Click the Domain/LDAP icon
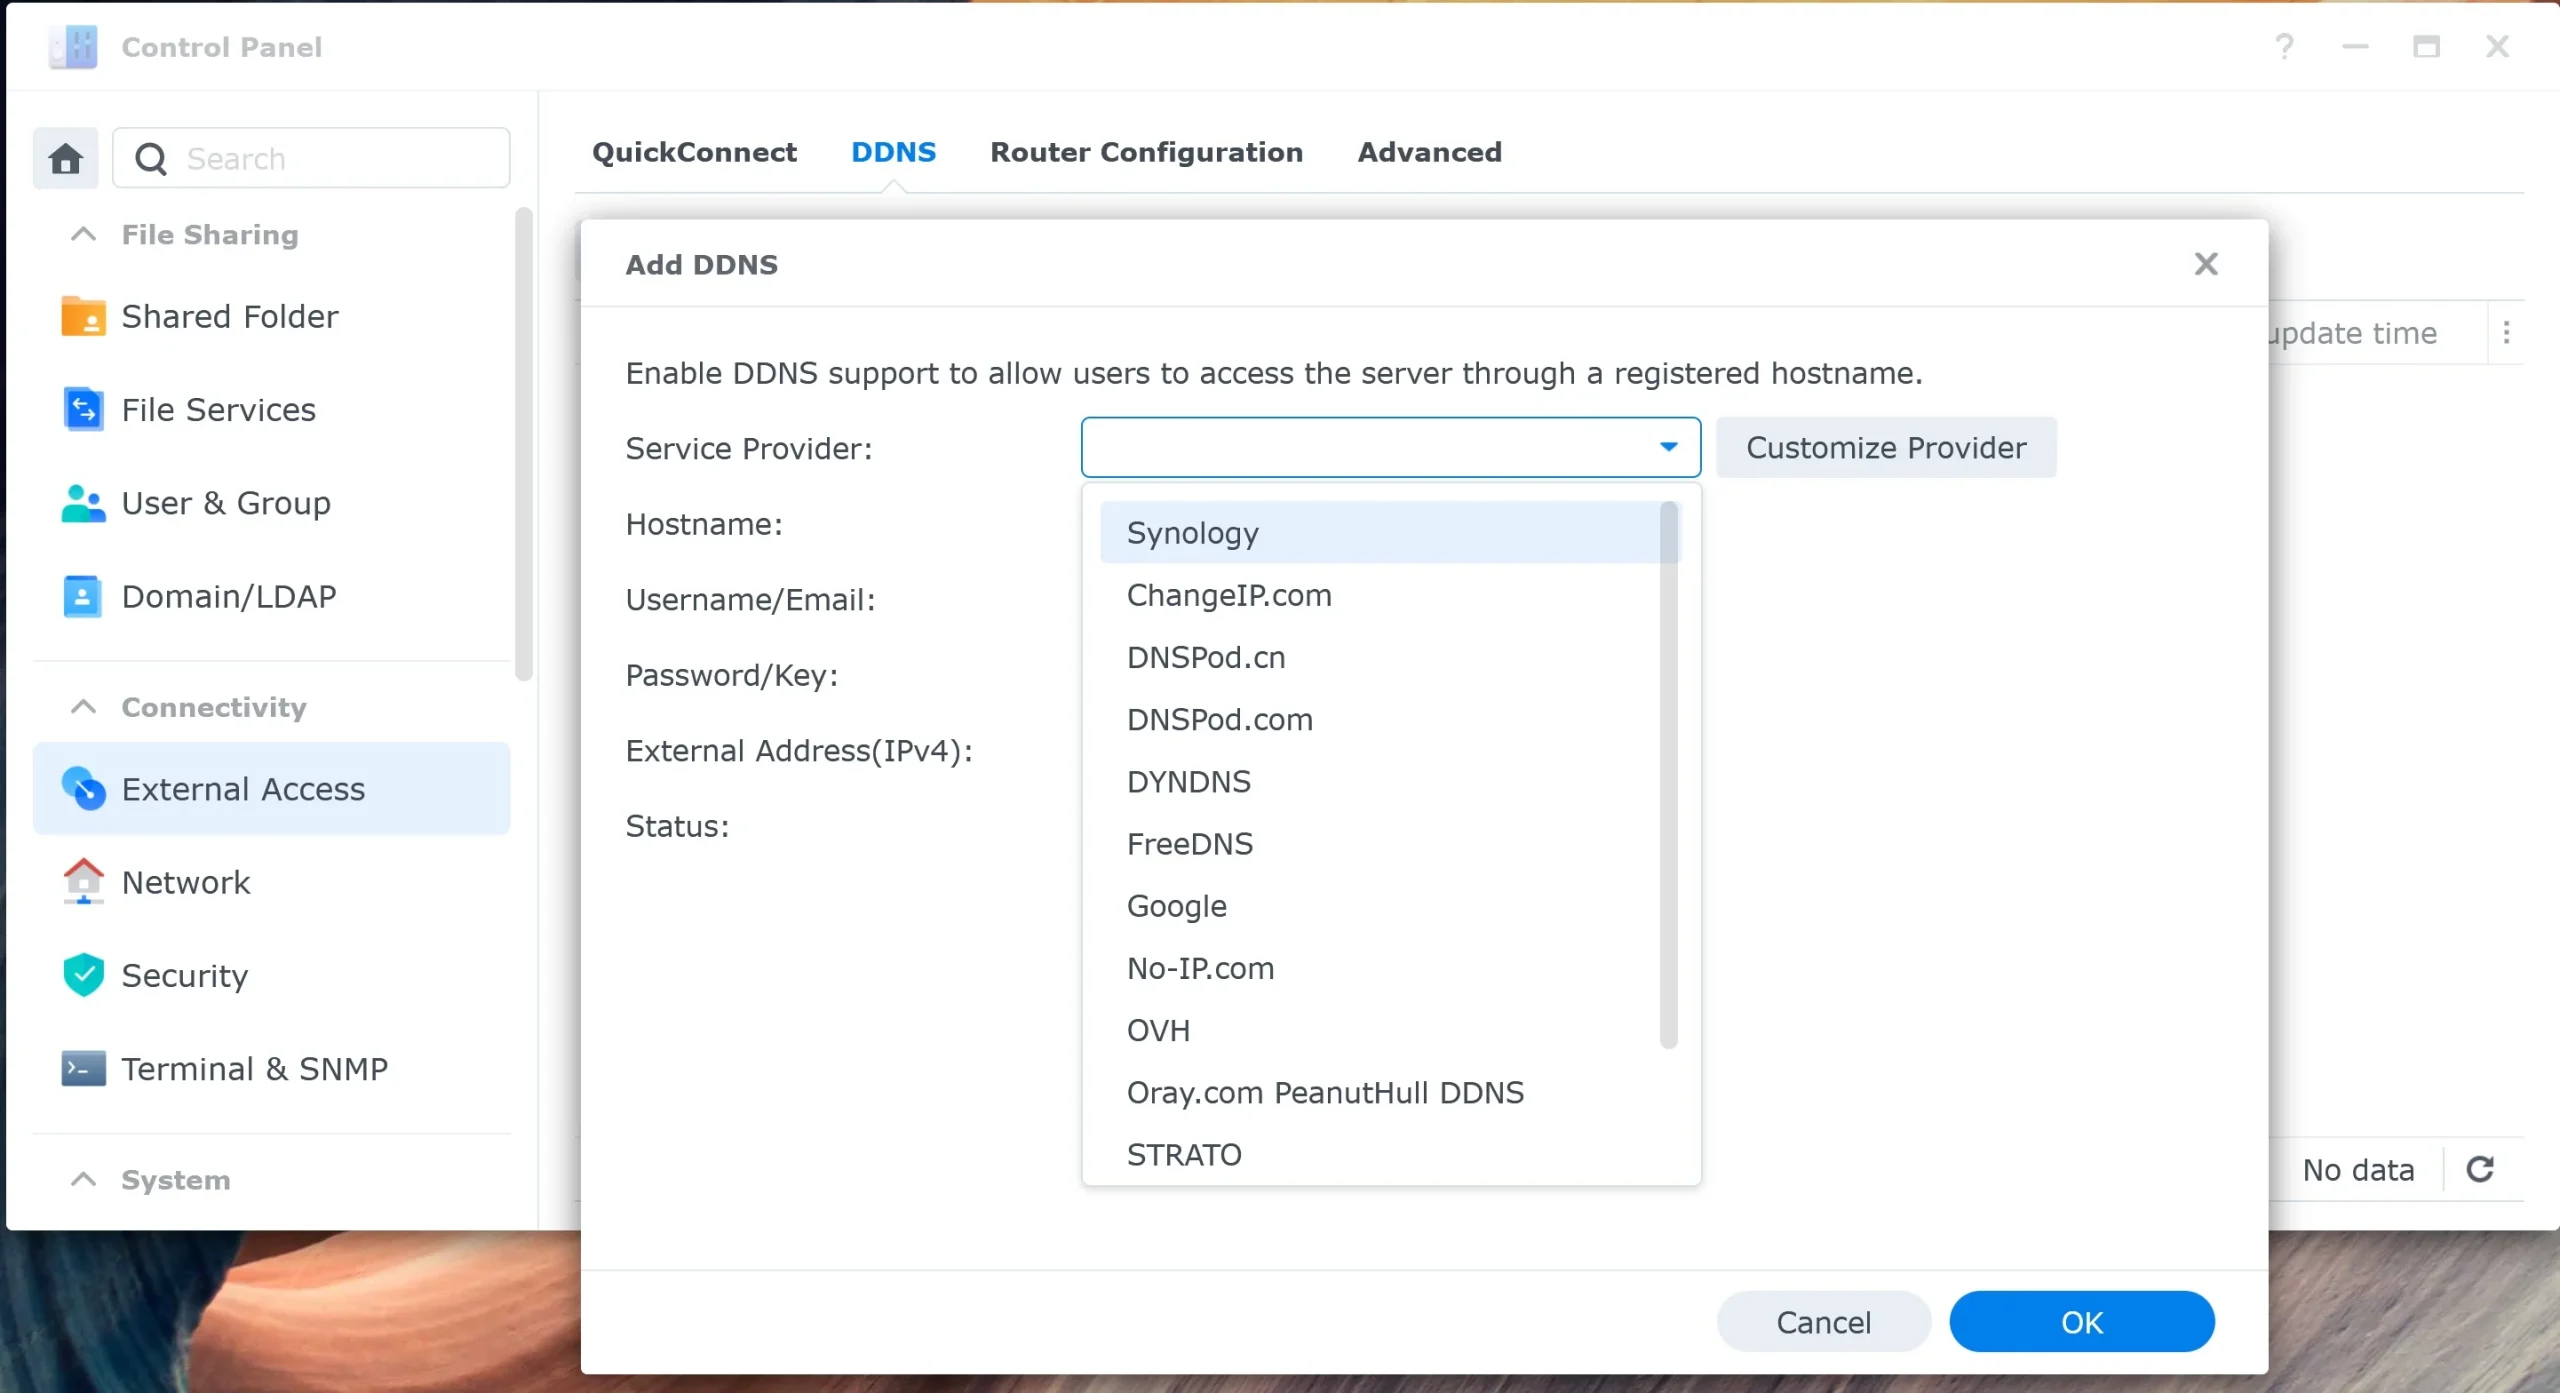This screenshot has width=2560, height=1393. click(83, 596)
